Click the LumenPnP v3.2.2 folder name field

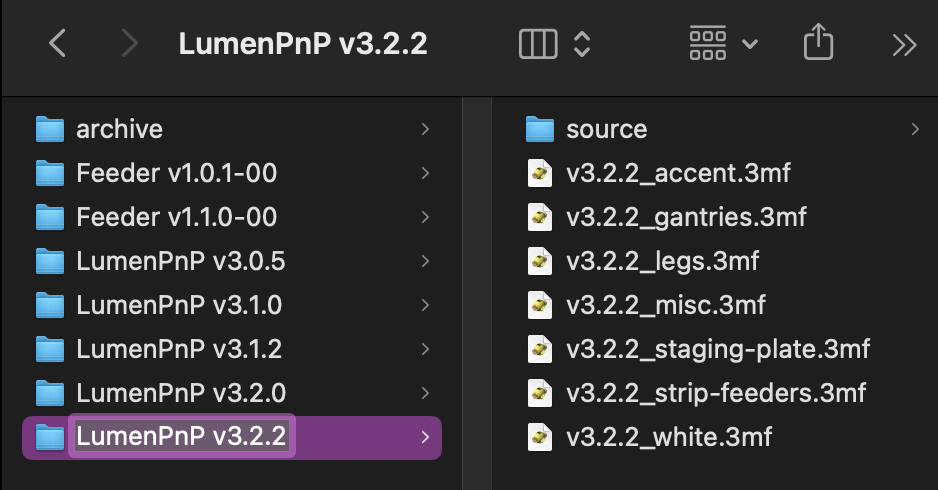tap(181, 437)
